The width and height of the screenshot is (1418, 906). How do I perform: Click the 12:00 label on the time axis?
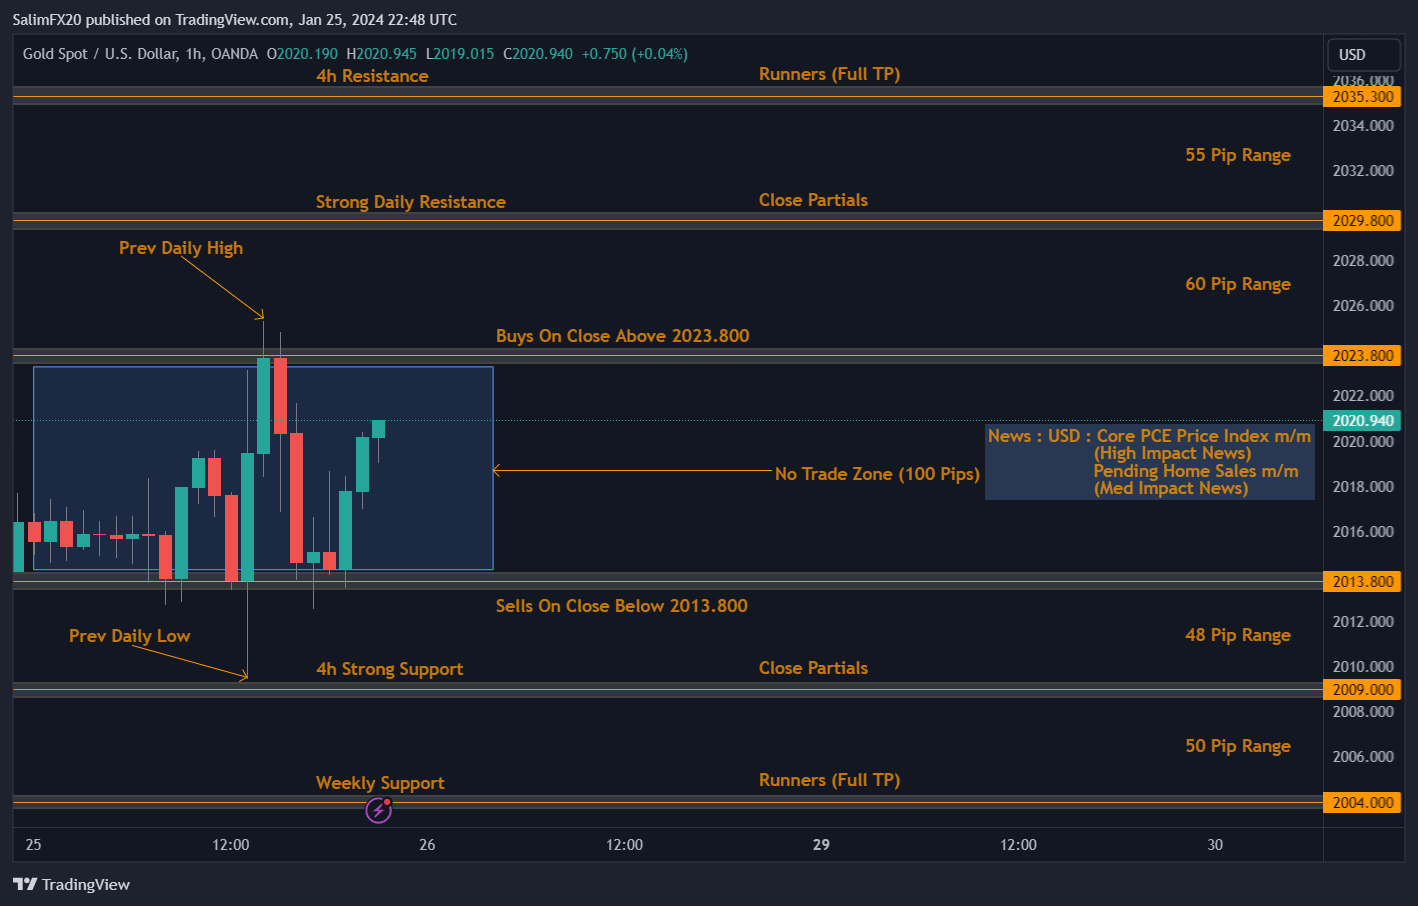click(x=230, y=845)
